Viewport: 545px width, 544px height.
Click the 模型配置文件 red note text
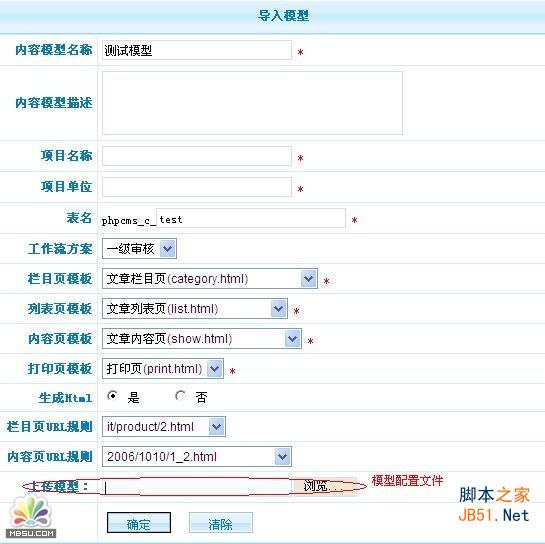click(408, 481)
